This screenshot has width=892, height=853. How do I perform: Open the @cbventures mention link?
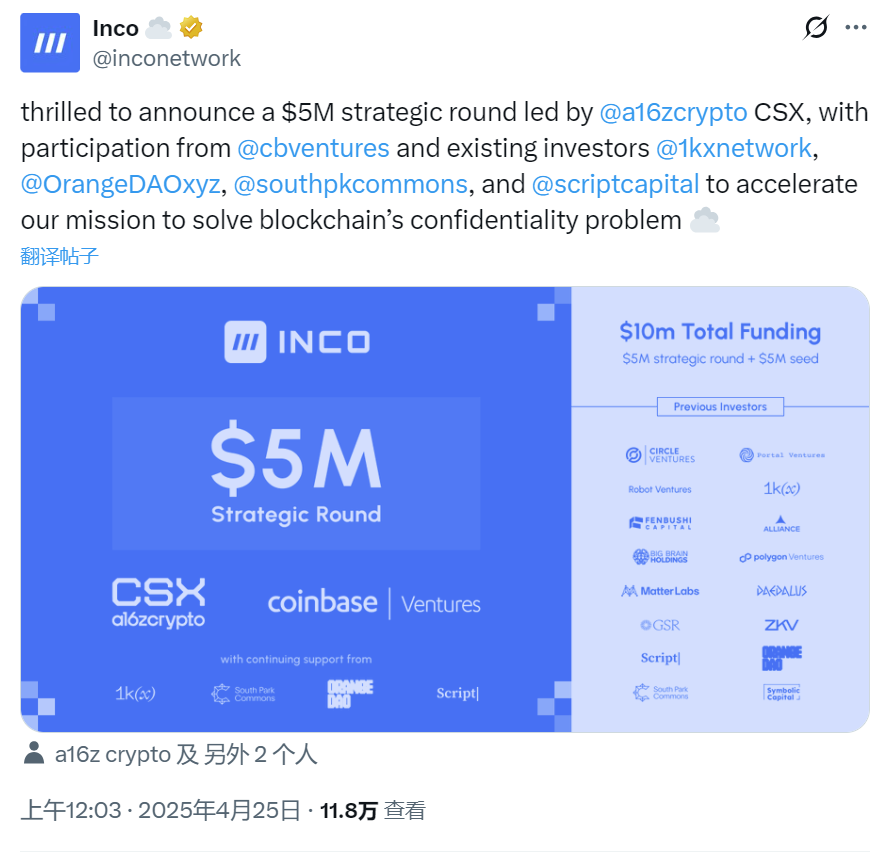(x=313, y=148)
